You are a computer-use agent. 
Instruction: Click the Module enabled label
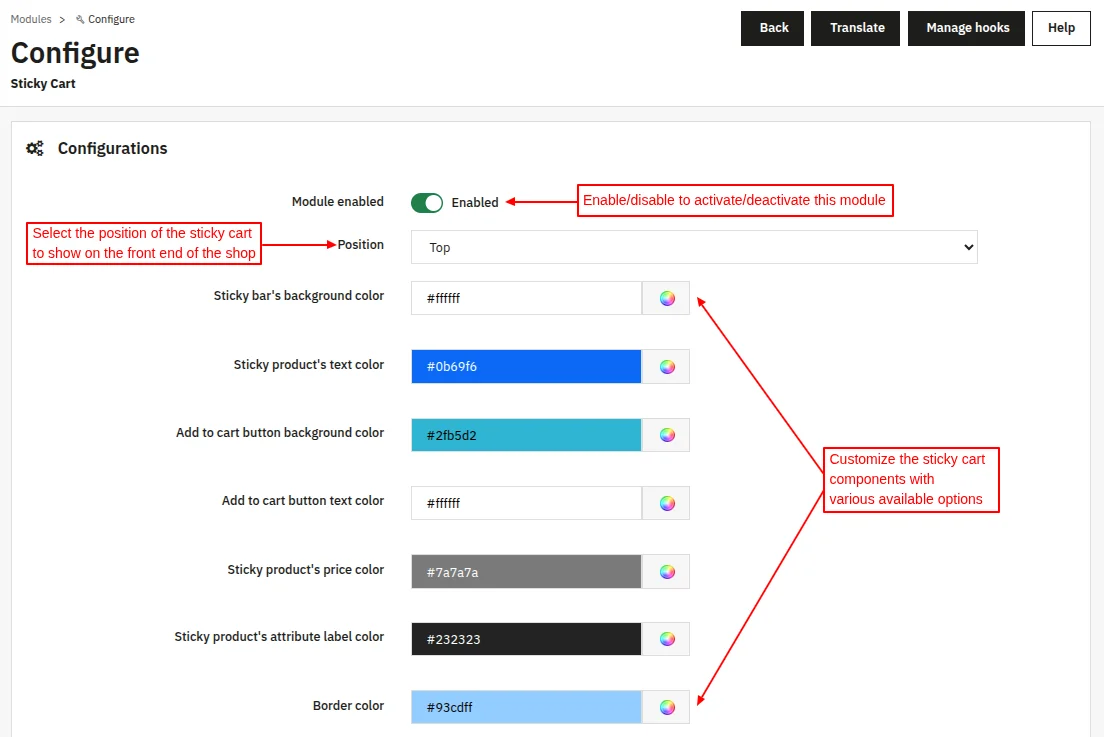[338, 201]
